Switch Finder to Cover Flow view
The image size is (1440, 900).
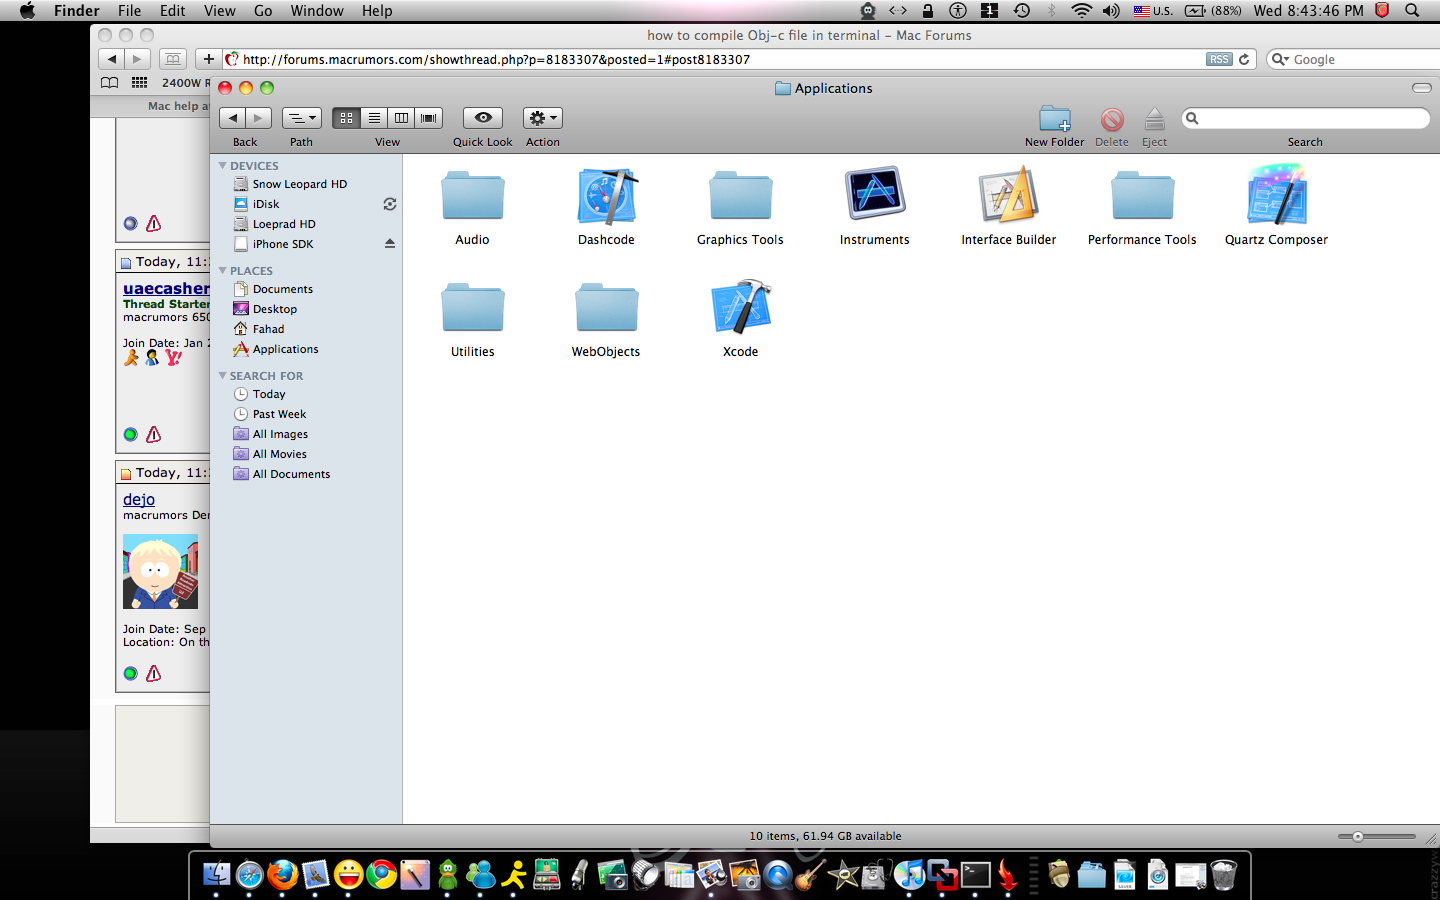429,118
